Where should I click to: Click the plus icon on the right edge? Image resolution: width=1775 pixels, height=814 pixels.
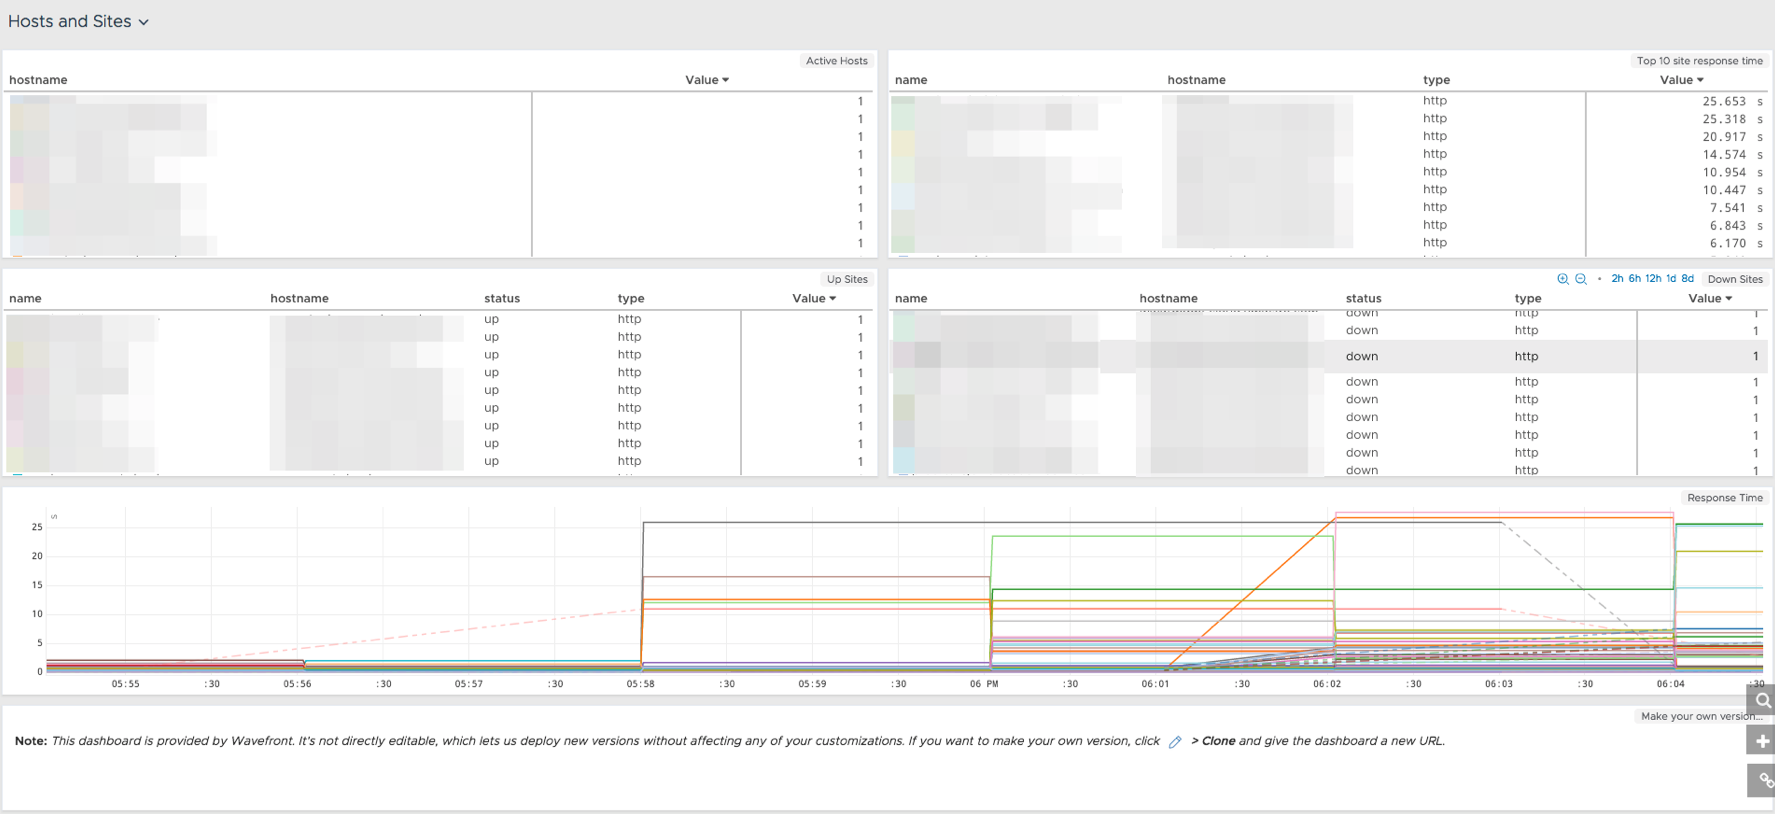click(1762, 740)
